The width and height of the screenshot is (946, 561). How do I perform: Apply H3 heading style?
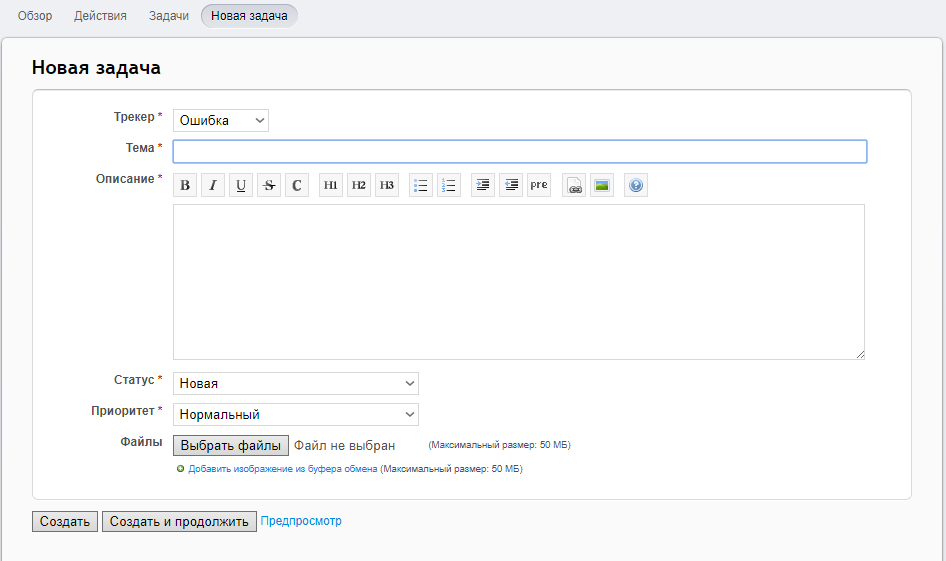(x=387, y=185)
